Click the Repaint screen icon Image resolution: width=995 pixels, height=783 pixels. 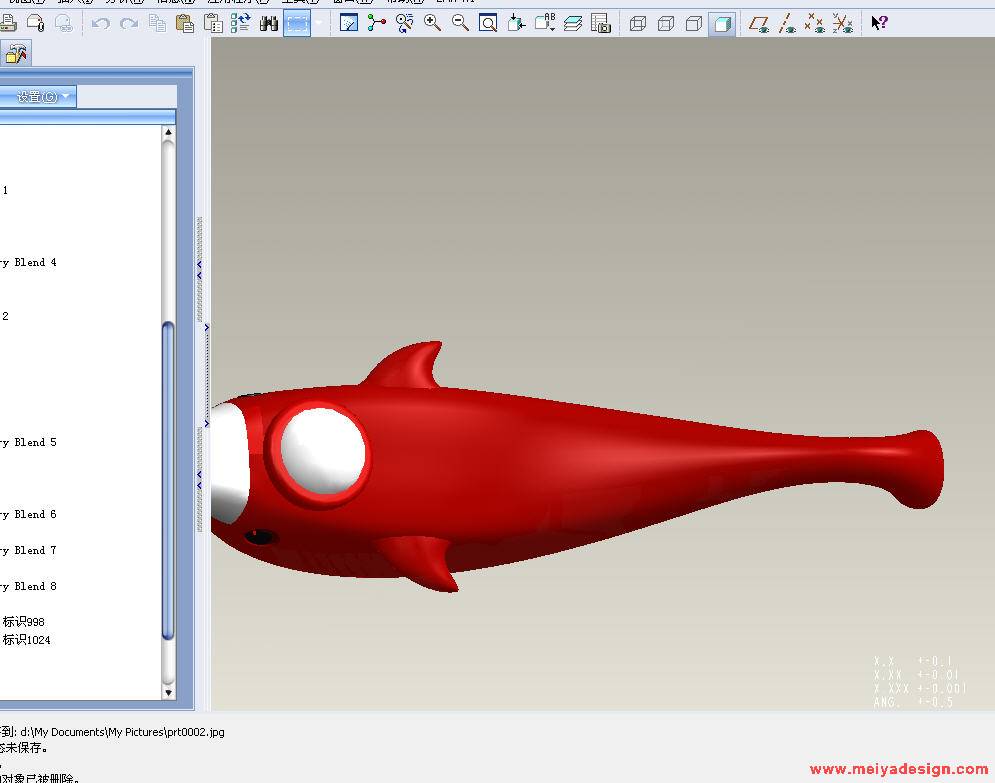pos(348,23)
